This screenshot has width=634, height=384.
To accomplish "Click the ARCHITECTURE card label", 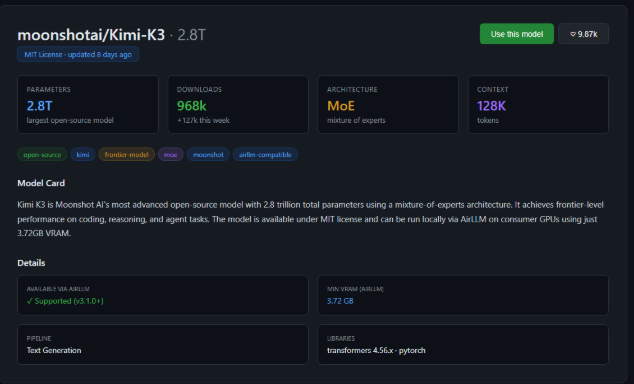I will 352,90.
